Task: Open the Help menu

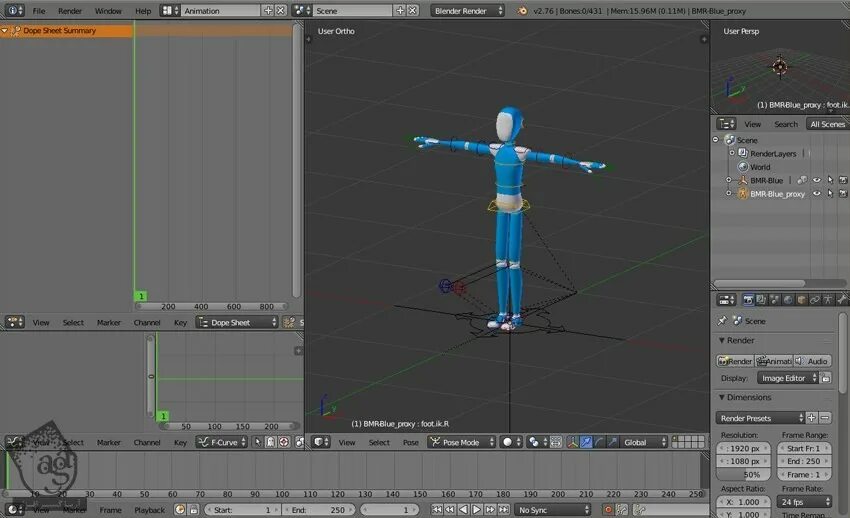Action: [x=143, y=11]
